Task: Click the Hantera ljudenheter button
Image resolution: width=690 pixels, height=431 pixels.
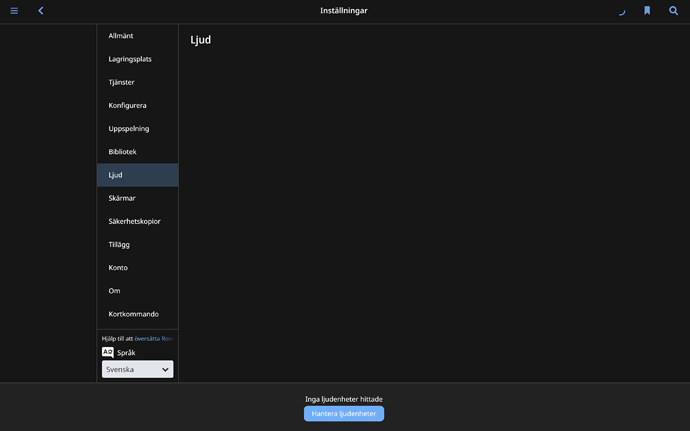Action: click(344, 414)
